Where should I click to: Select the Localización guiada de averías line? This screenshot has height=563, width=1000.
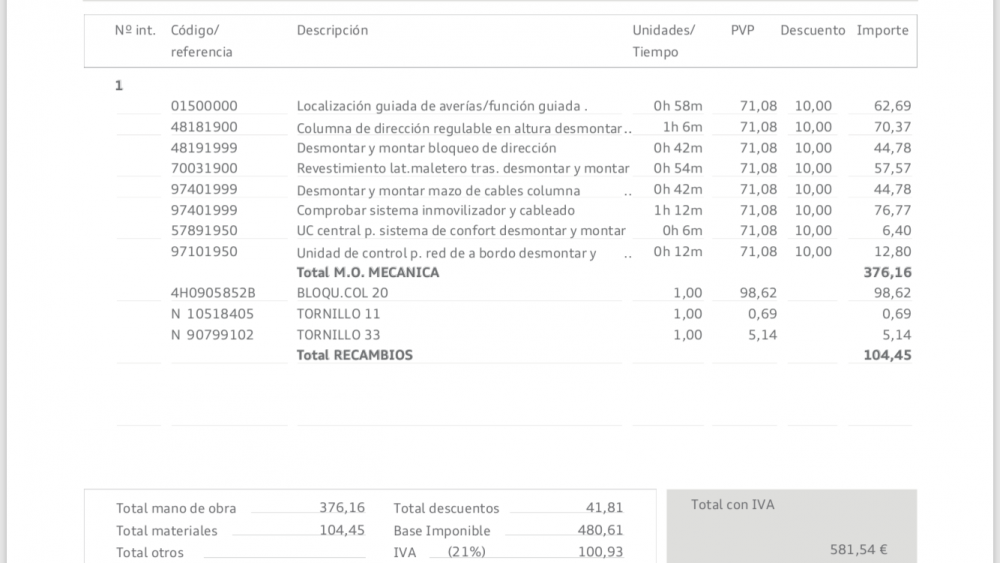pyautogui.click(x=442, y=106)
